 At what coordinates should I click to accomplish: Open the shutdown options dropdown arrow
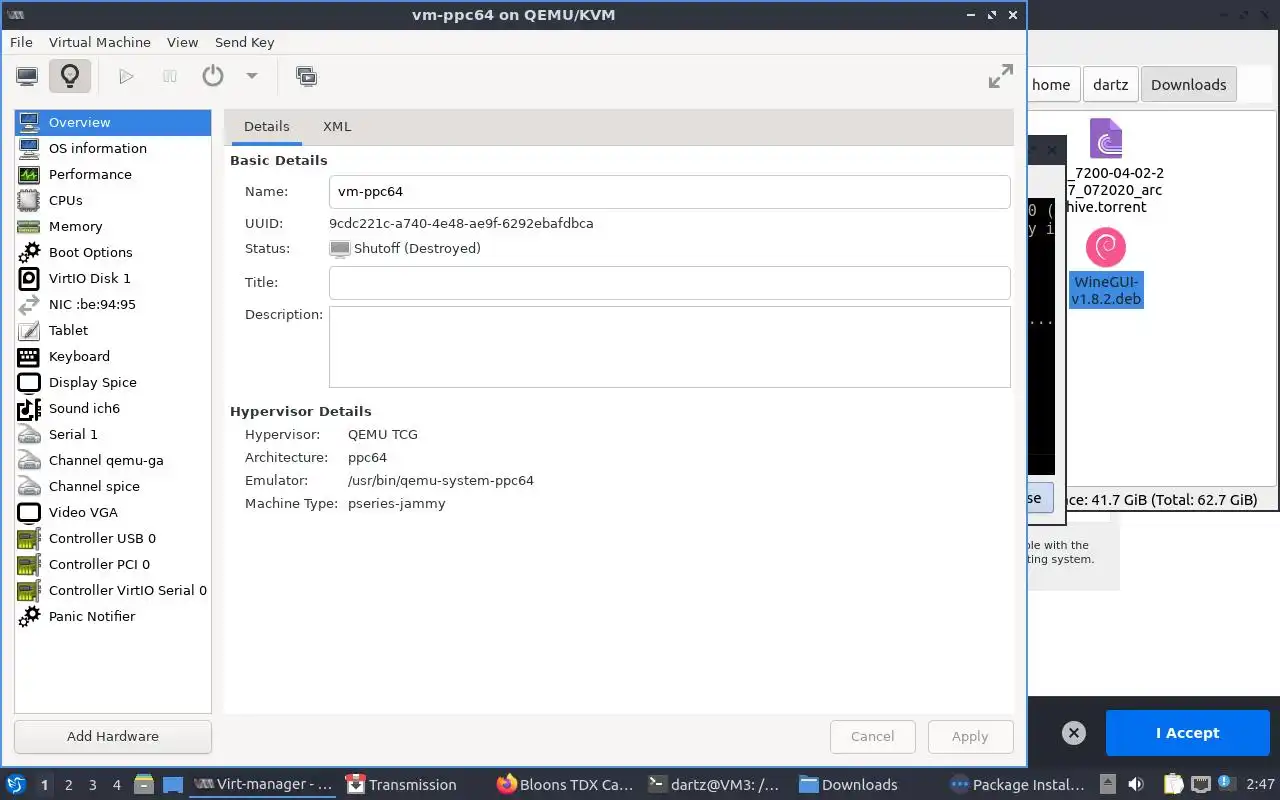click(252, 76)
